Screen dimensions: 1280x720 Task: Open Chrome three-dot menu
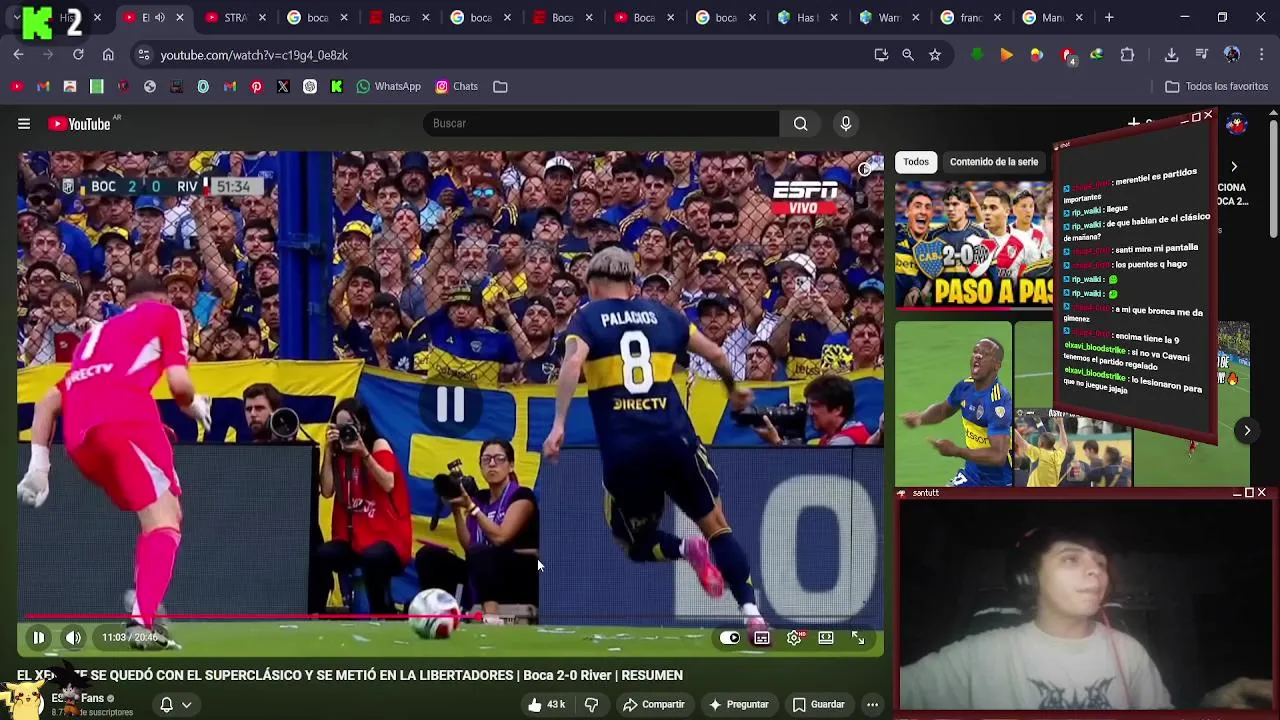pyautogui.click(x=1261, y=55)
